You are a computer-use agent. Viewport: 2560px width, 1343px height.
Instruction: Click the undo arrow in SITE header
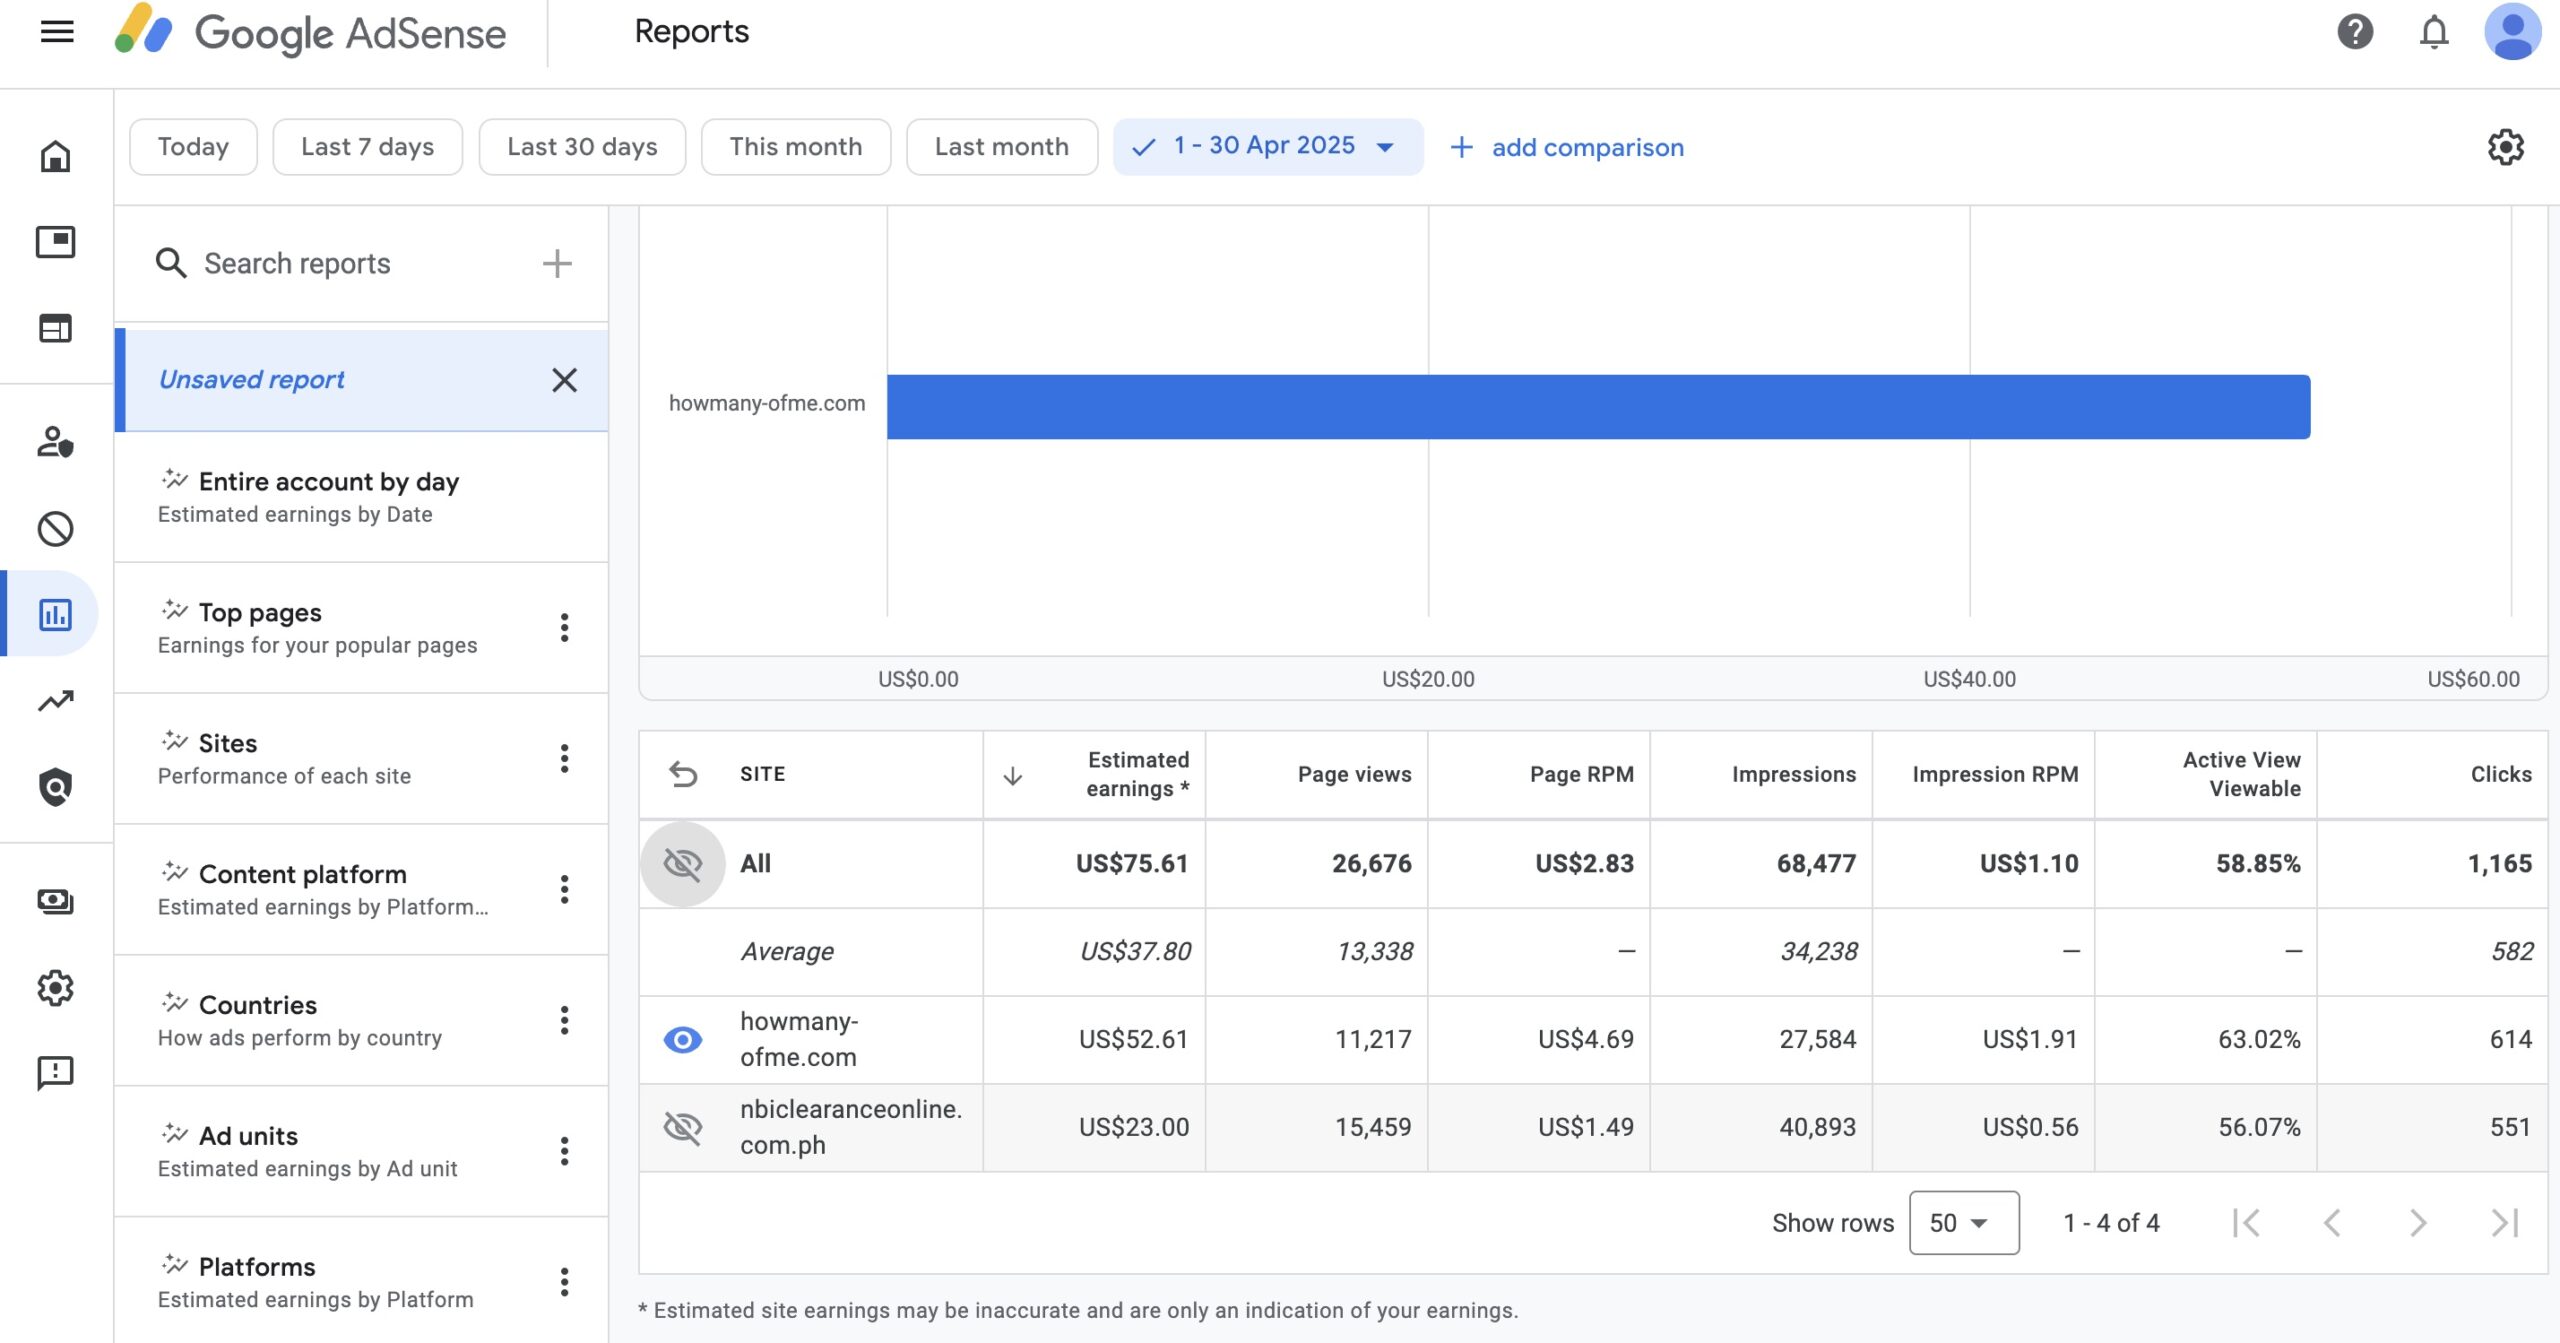coord(683,774)
